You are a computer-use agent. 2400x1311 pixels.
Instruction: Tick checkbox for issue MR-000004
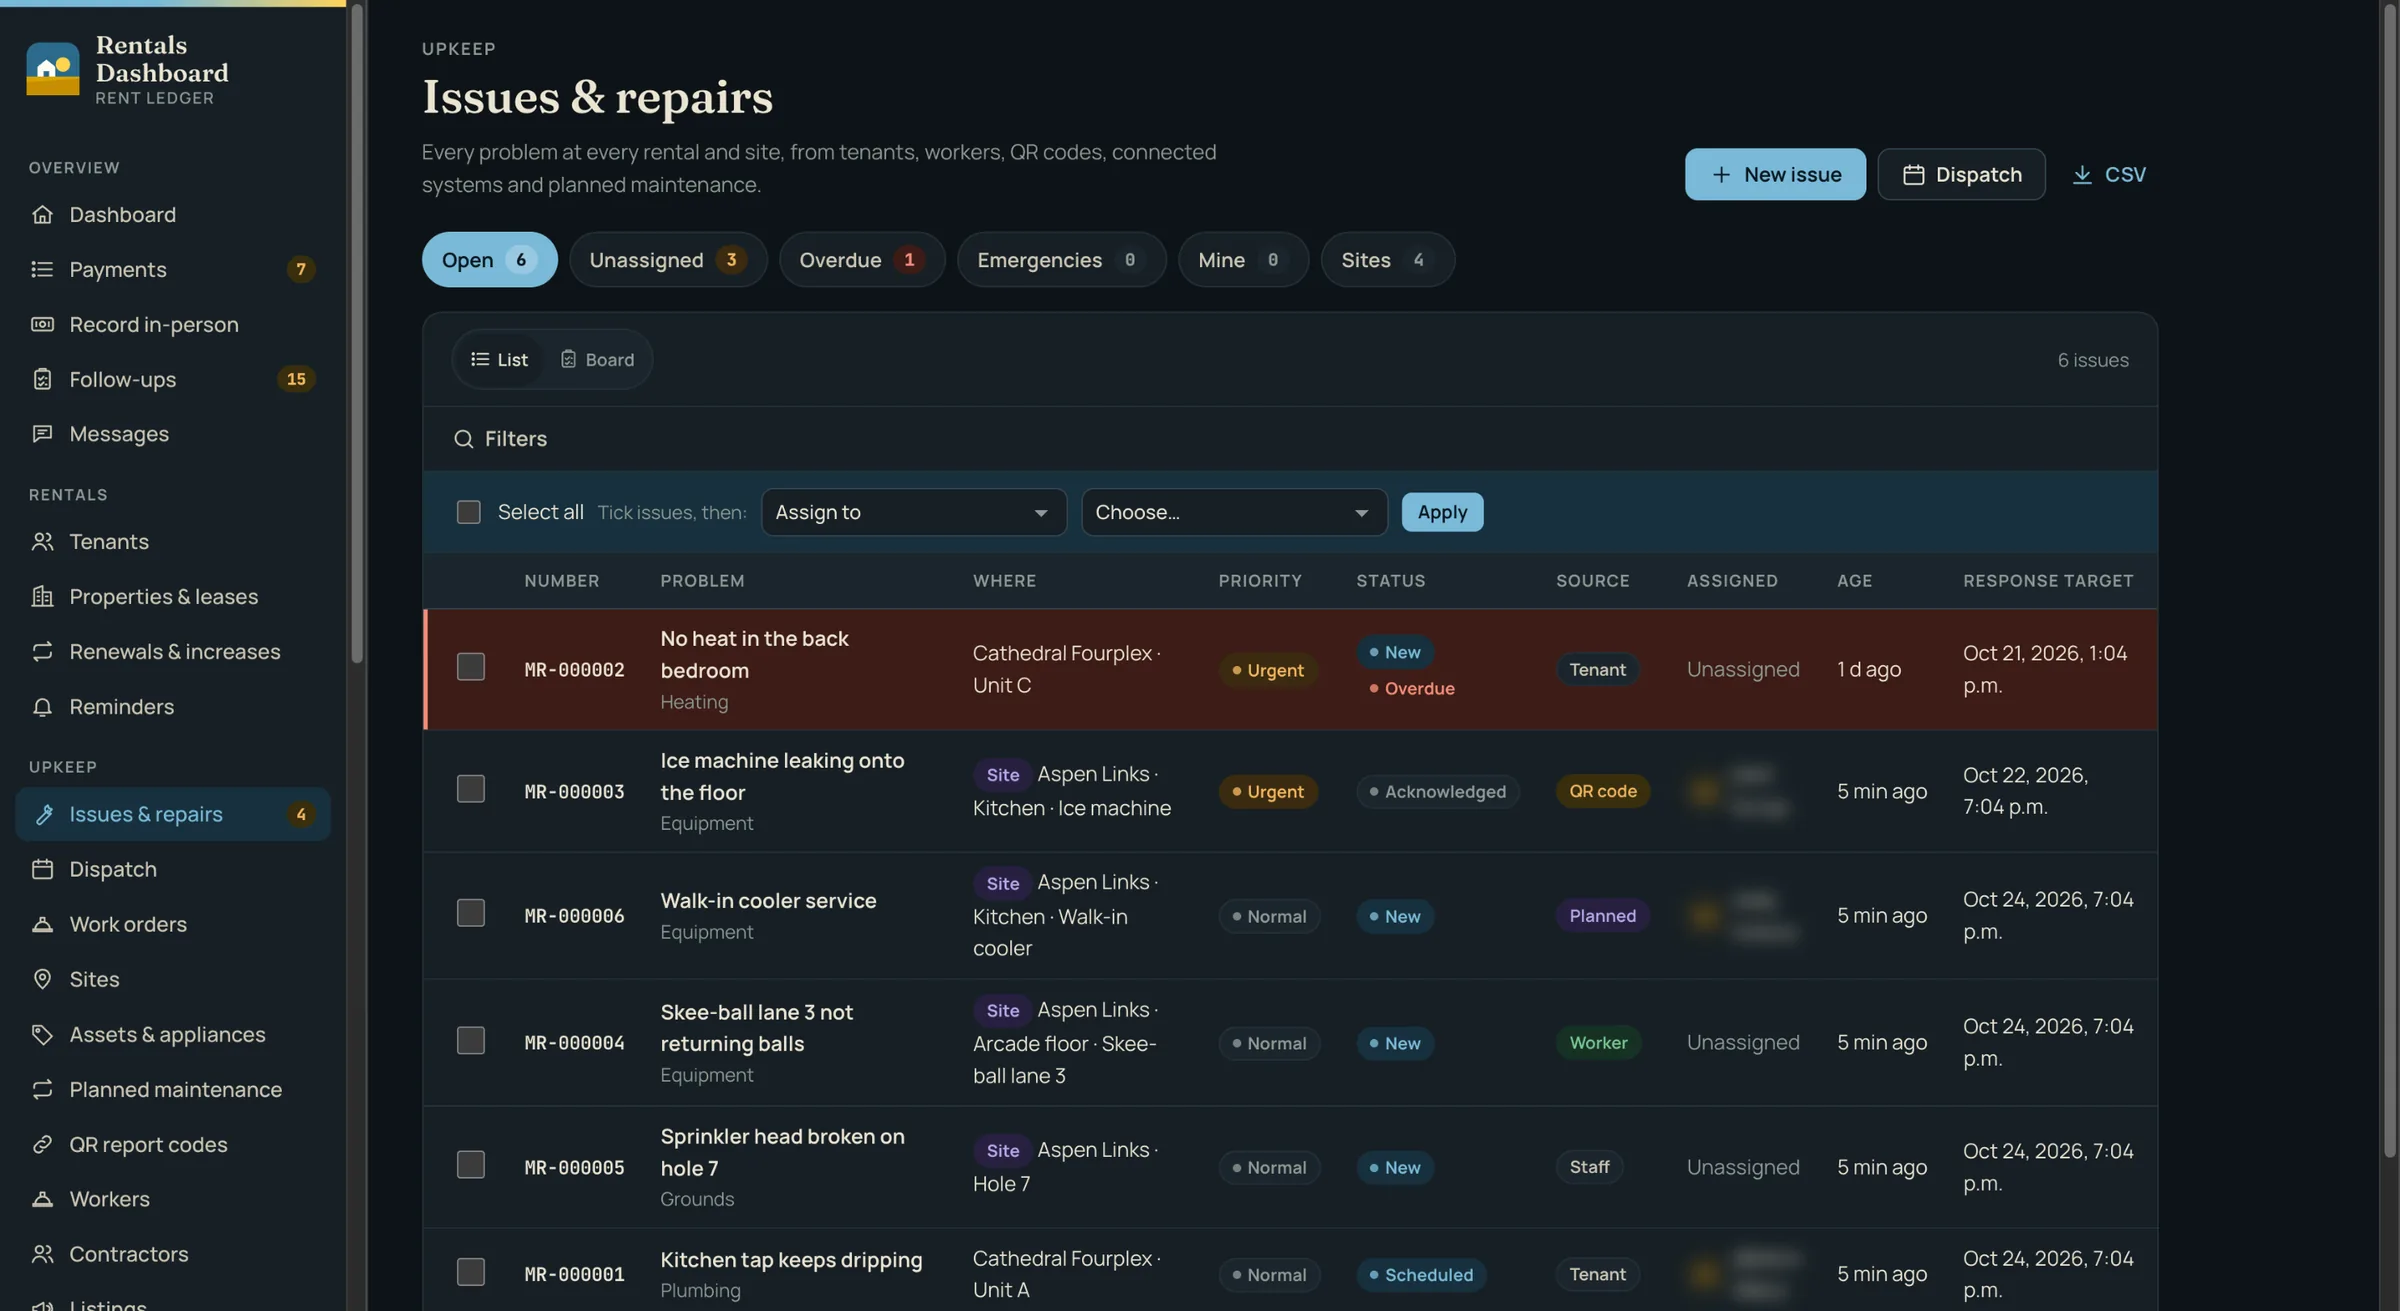(470, 1040)
